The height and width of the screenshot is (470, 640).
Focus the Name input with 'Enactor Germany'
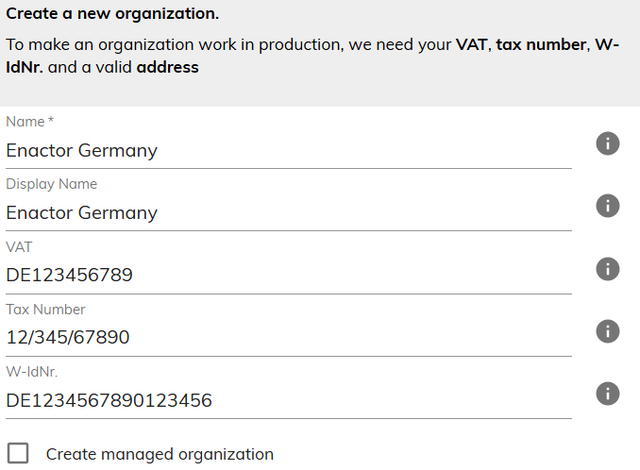point(288,151)
